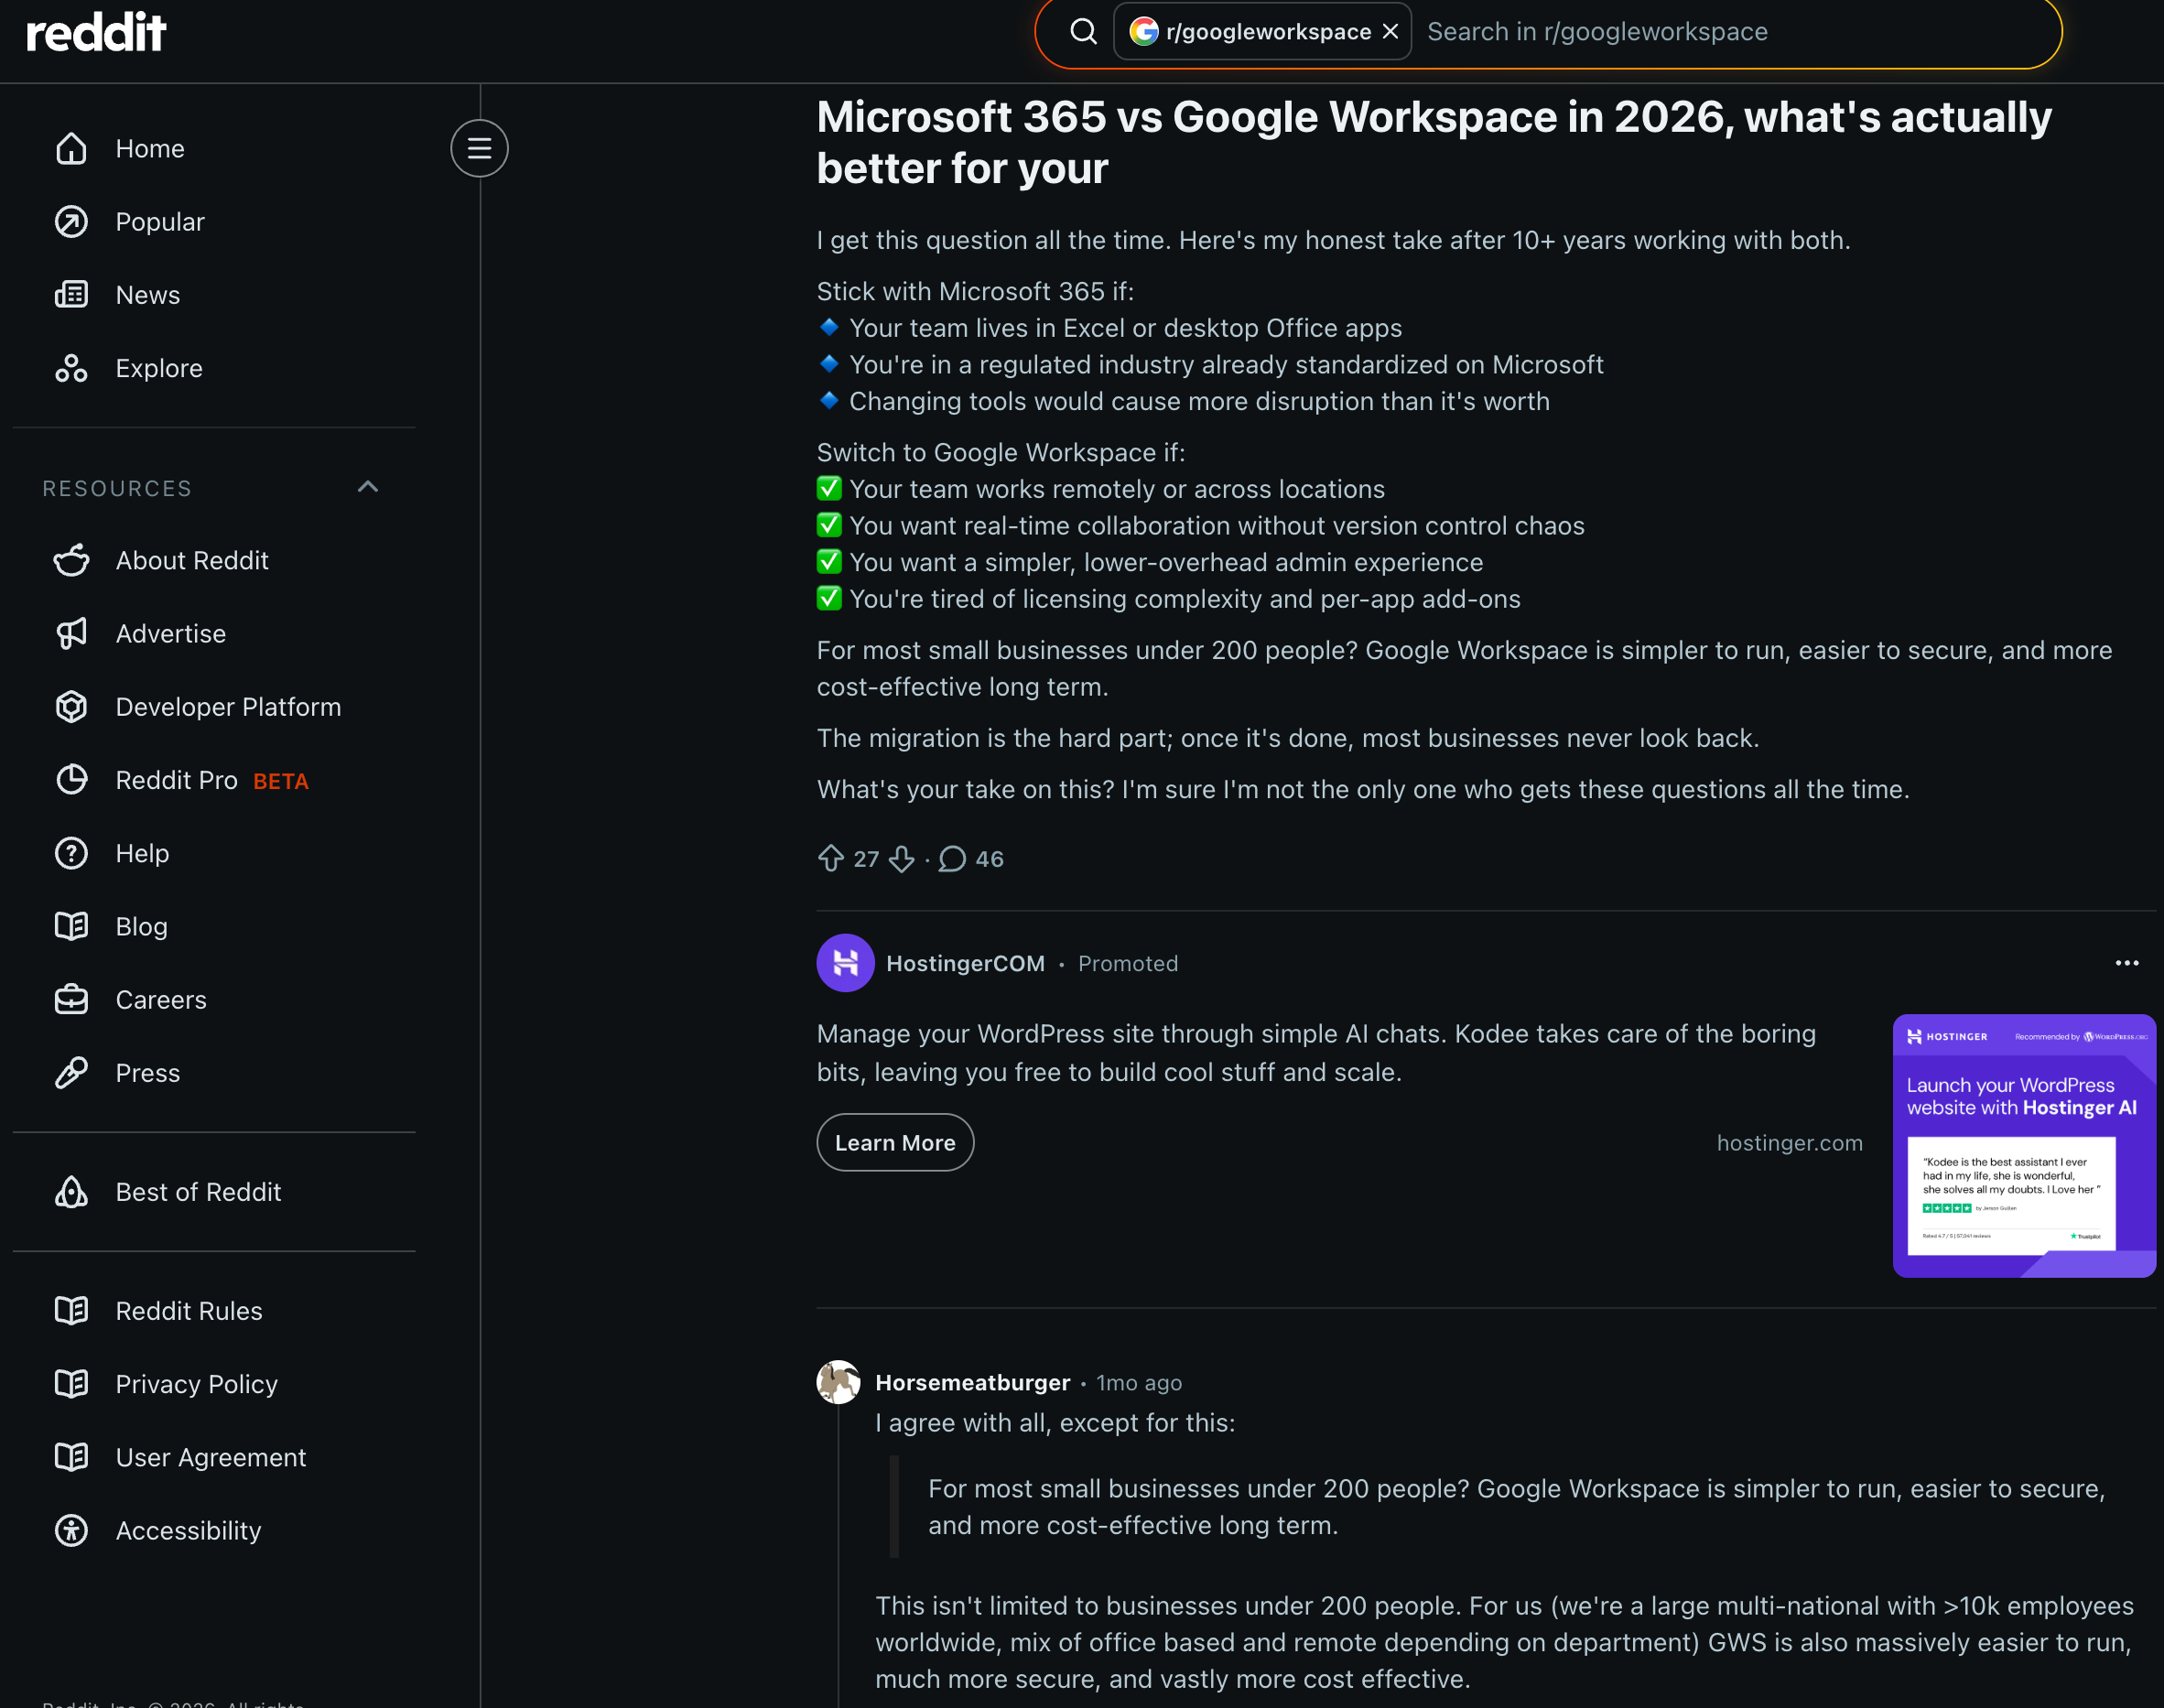This screenshot has width=2164, height=1708.
Task: Click the Advertise megaphone icon
Action: pyautogui.click(x=71, y=633)
